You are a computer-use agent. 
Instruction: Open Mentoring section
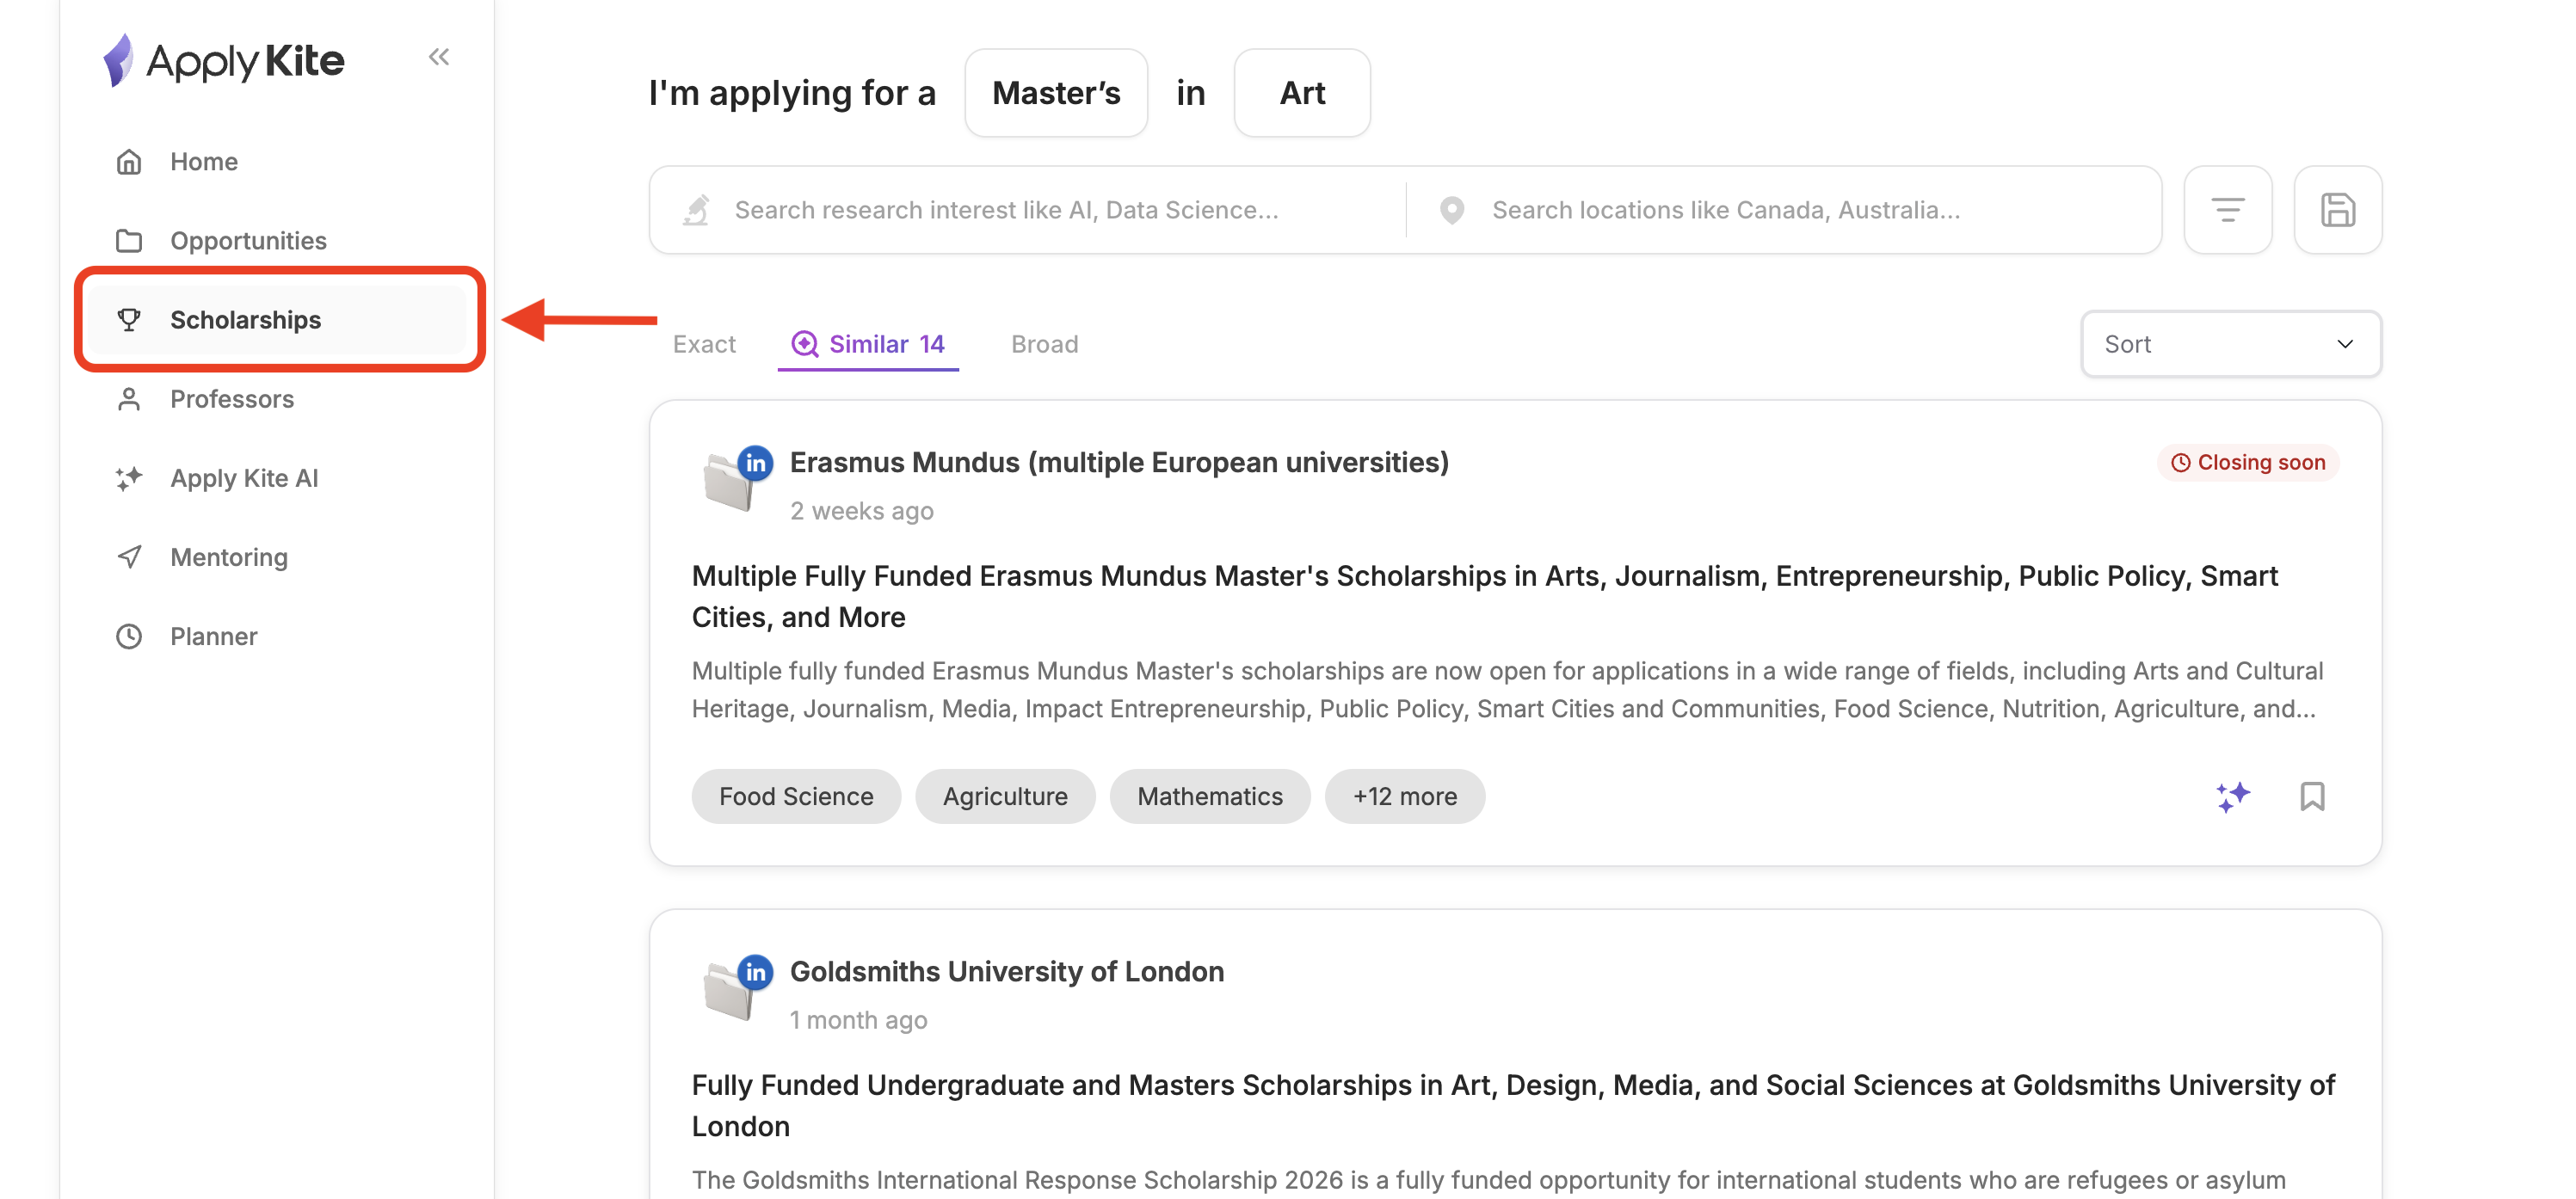[x=228, y=557]
